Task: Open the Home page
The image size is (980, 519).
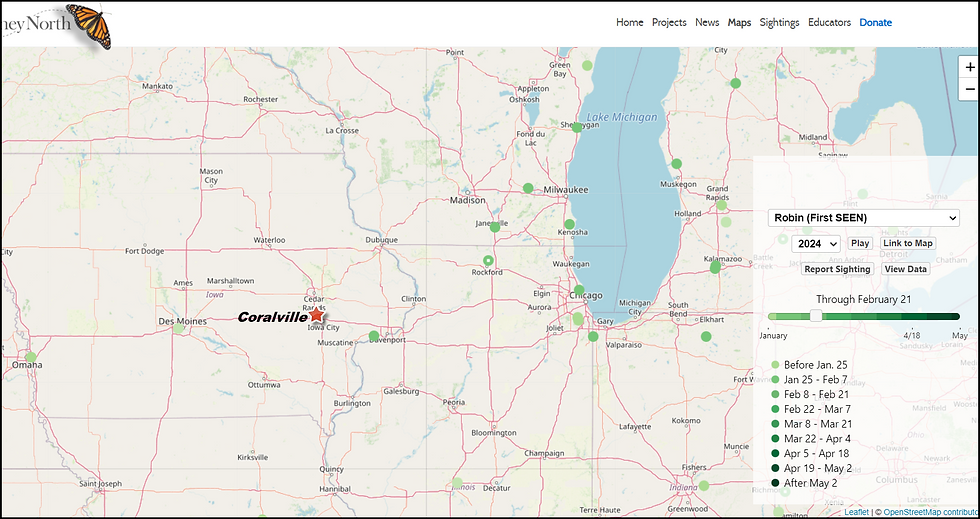Action: coord(629,23)
